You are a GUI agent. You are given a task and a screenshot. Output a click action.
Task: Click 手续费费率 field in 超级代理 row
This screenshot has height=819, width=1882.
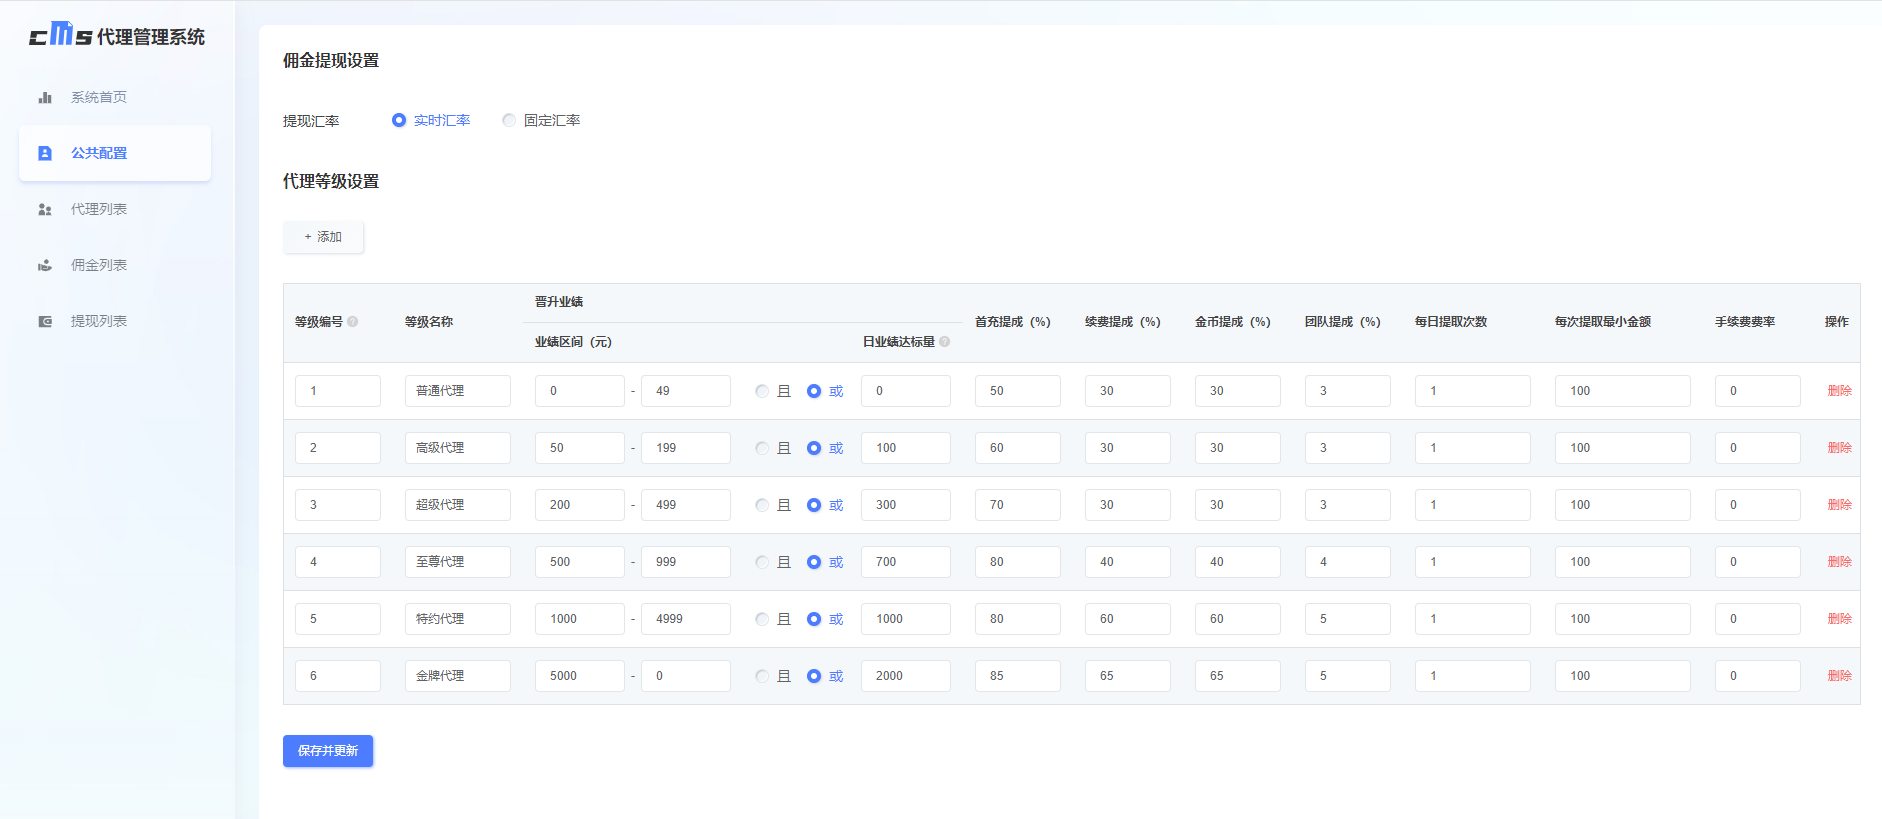click(1758, 505)
